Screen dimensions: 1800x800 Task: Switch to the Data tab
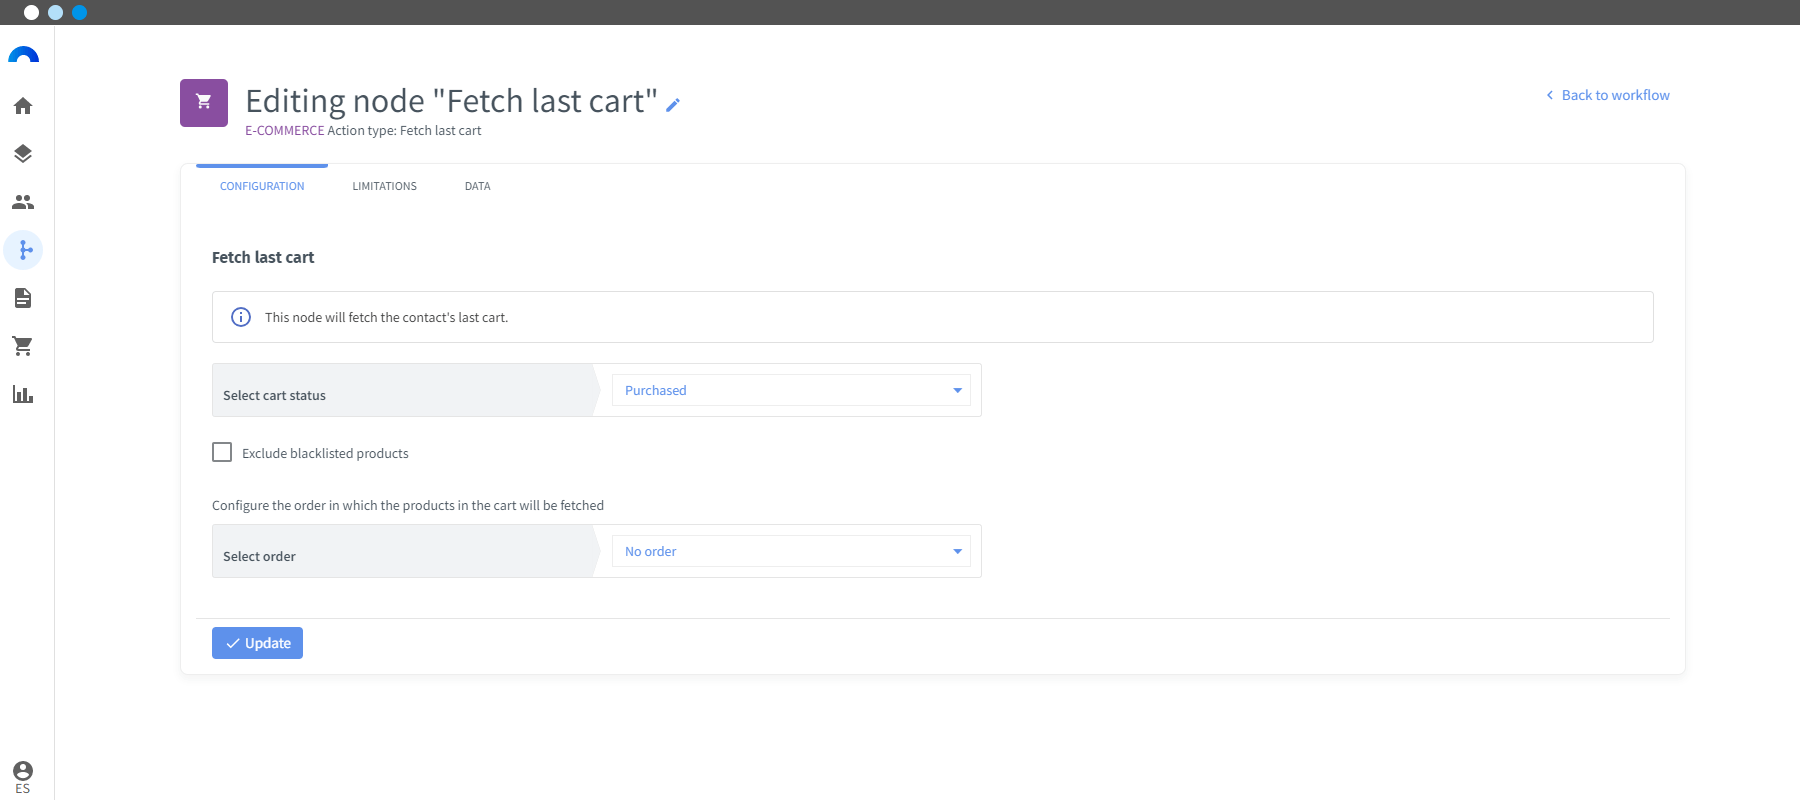pos(478,186)
